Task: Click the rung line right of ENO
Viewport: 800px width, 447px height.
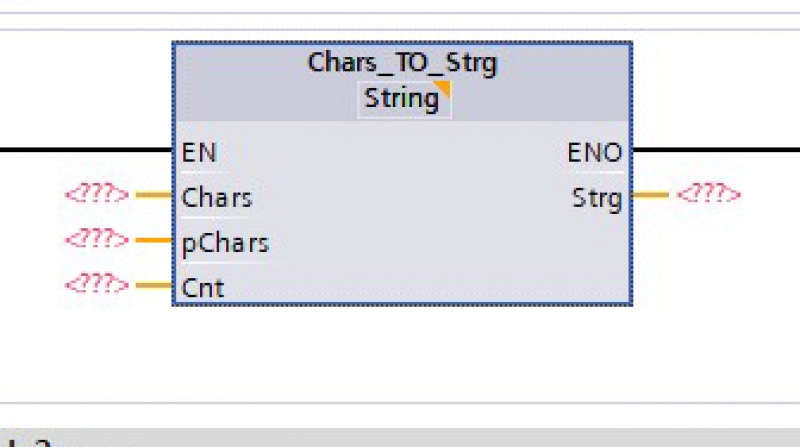Action: [716, 150]
